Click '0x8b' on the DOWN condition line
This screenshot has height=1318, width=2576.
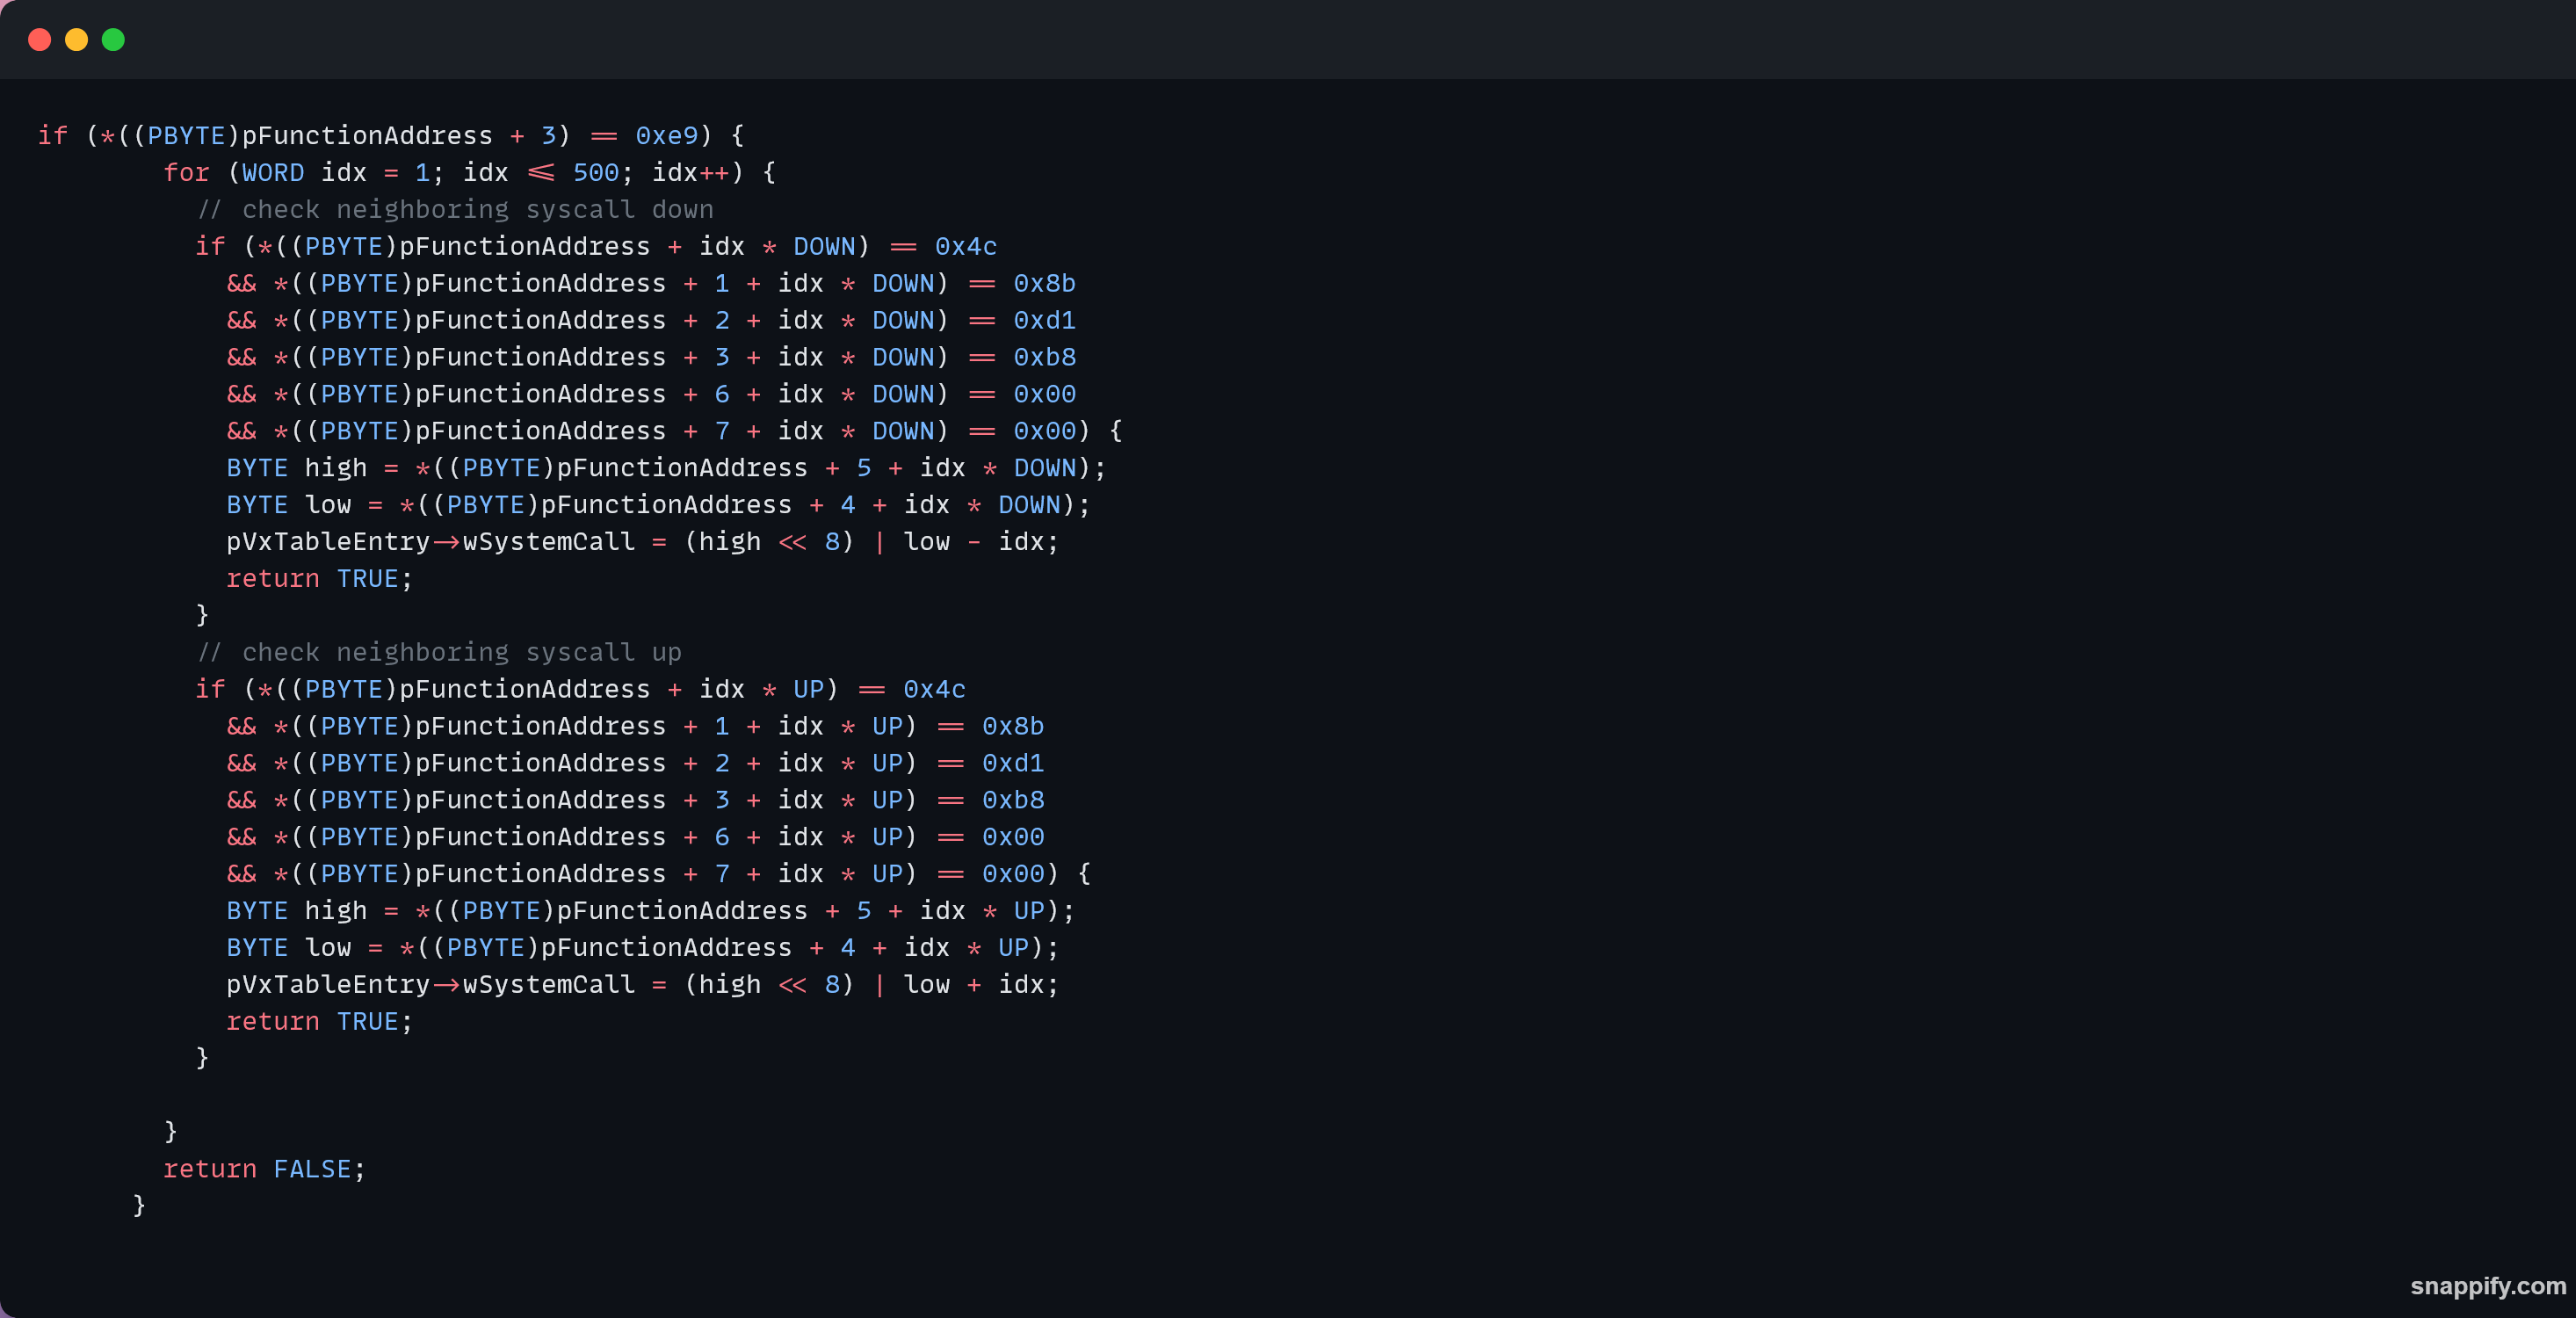click(x=1045, y=283)
